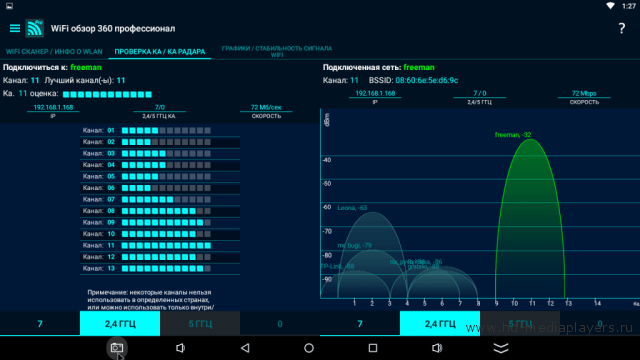
Task: Select Канал: 08 rating row
Action: tap(160, 211)
